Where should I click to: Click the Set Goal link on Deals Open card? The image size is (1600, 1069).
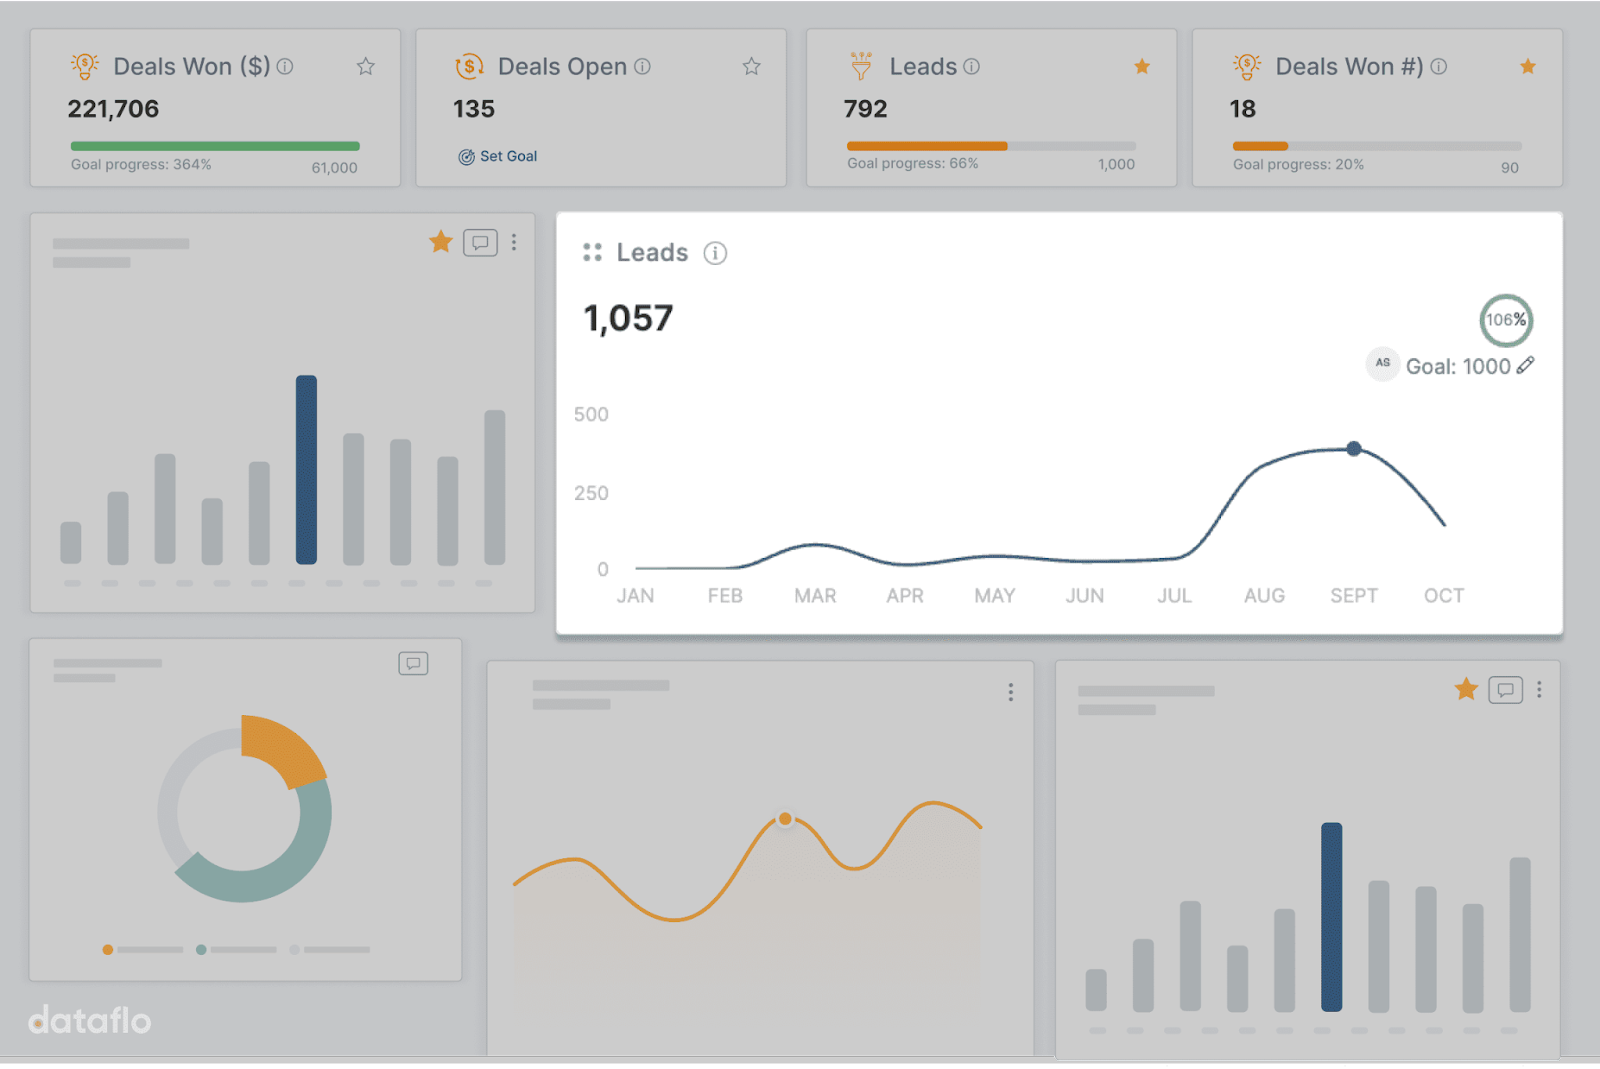[x=508, y=156]
